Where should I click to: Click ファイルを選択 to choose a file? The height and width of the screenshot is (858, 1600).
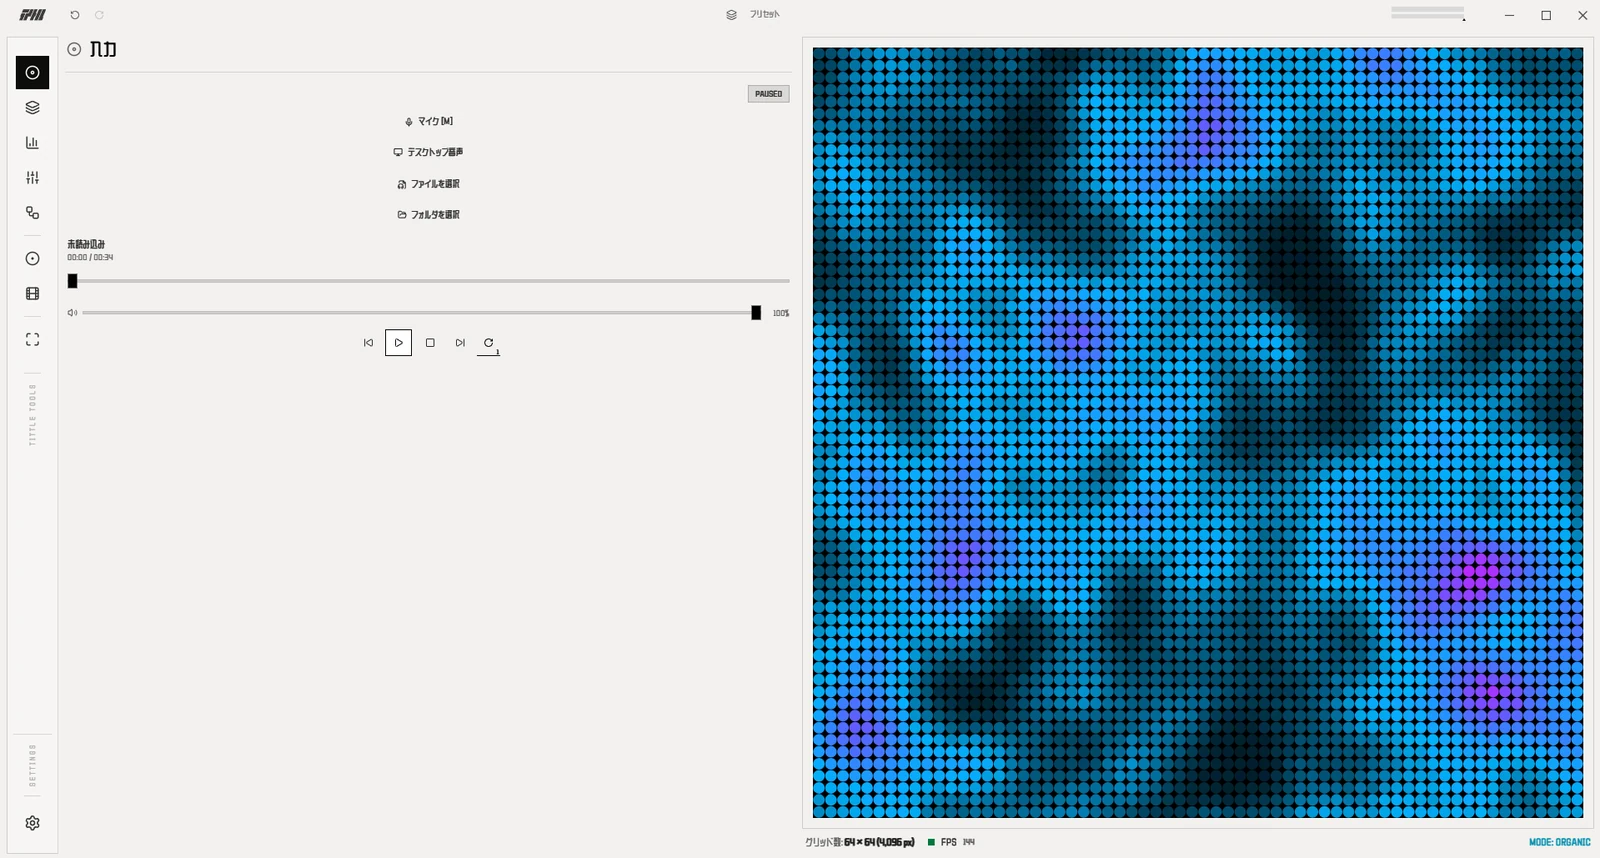(428, 184)
